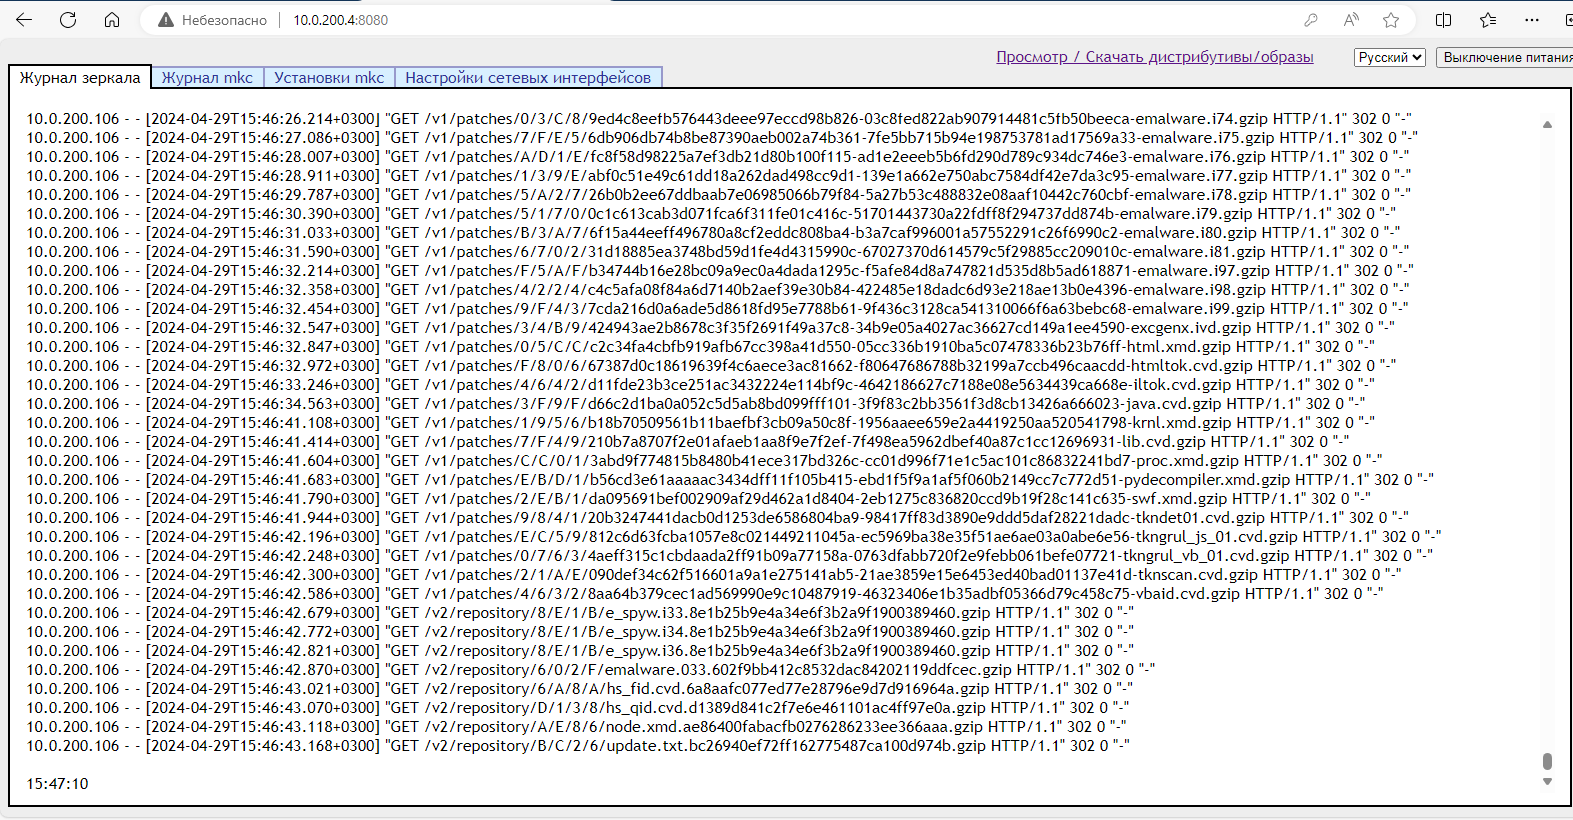Click the log line containing e_spyw.i33
The width and height of the screenshot is (1573, 820).
(580, 613)
